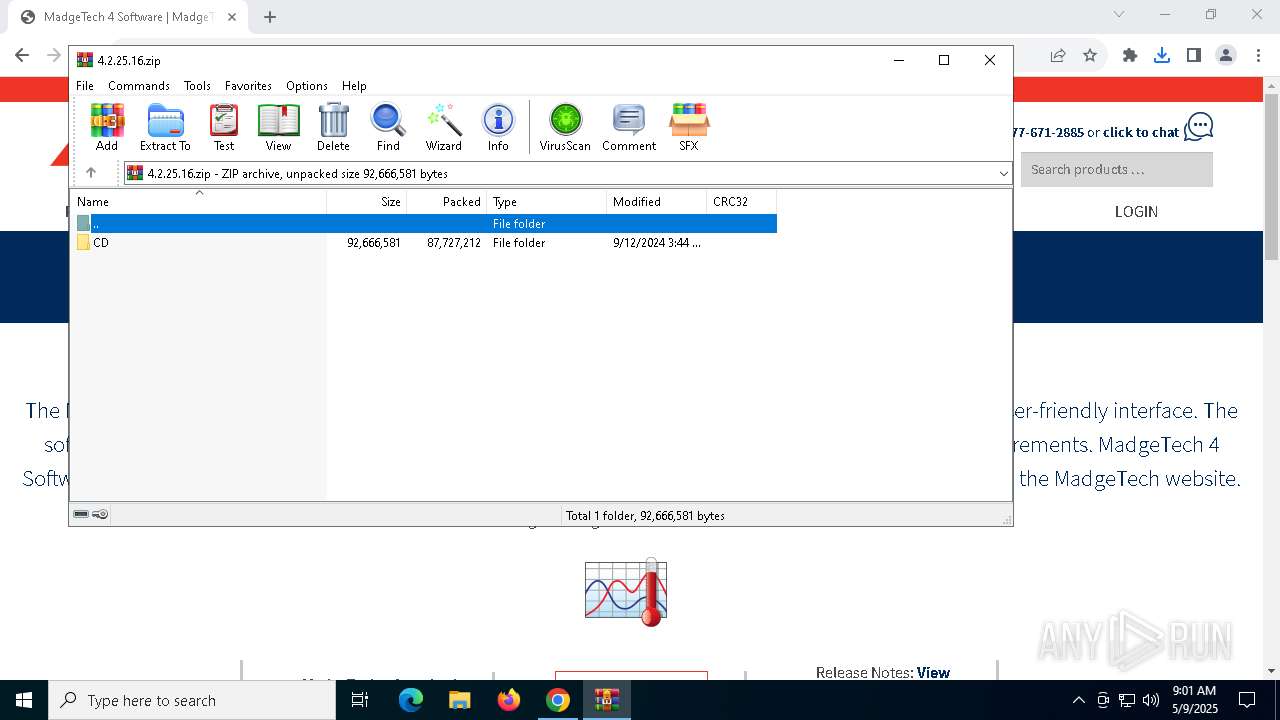Go up one level arrow
This screenshot has height=720, width=1280.
coord(91,173)
